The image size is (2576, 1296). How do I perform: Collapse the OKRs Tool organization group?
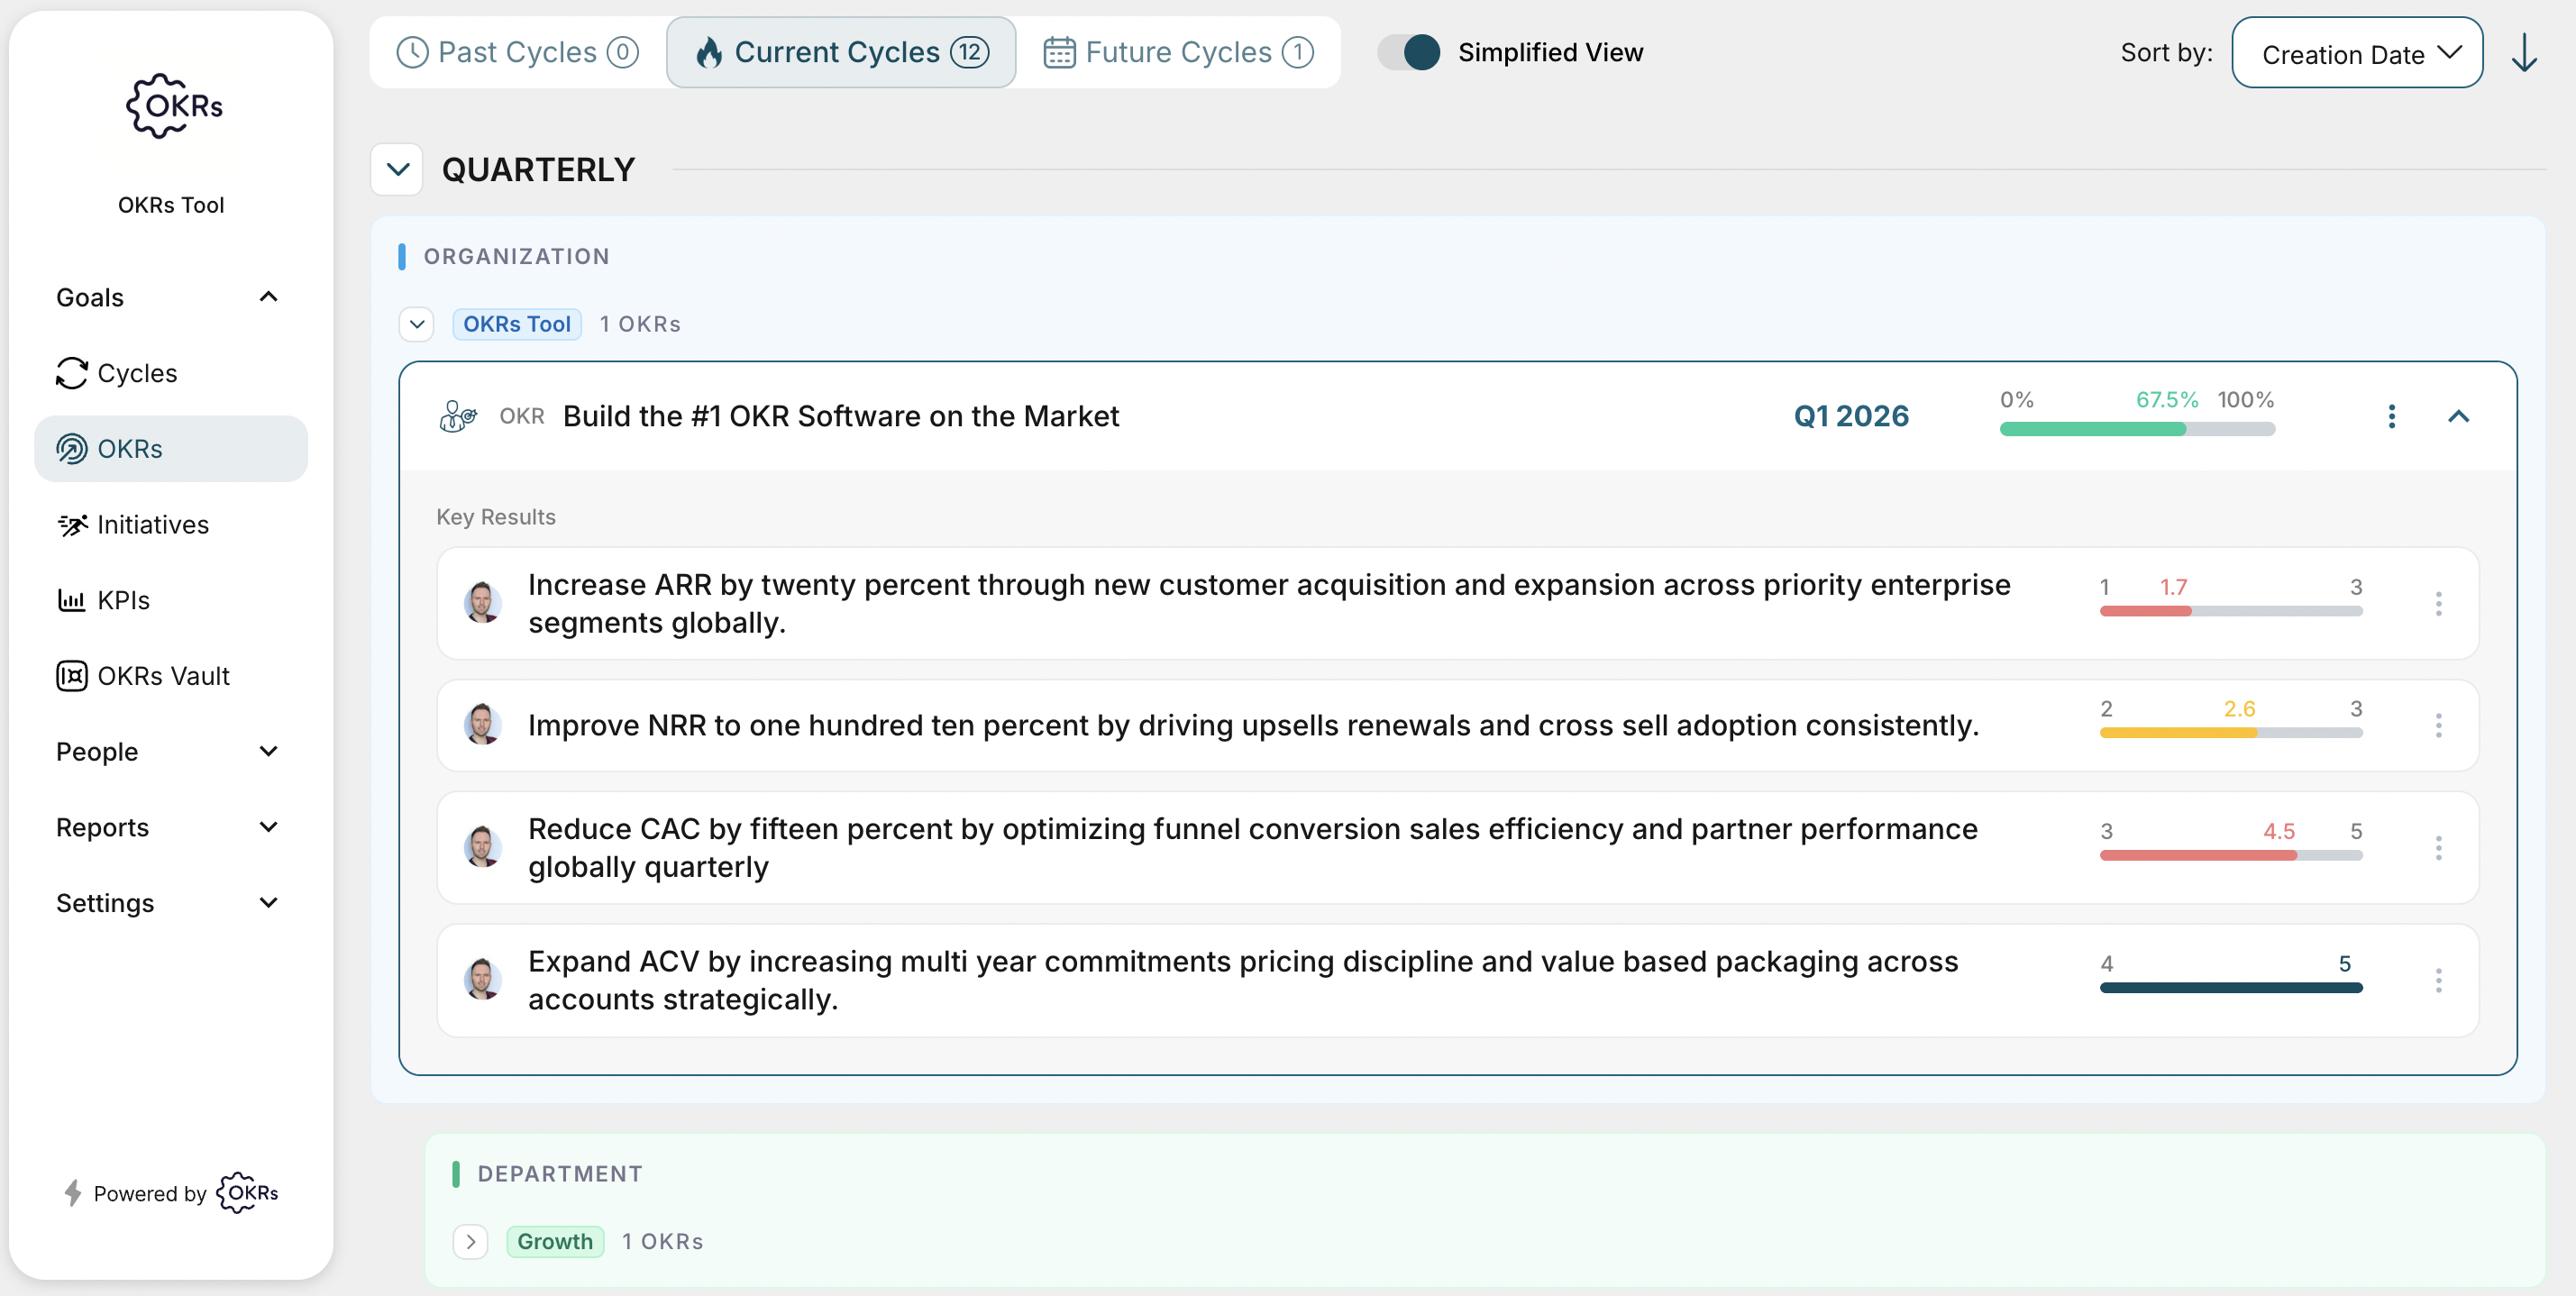pos(417,324)
